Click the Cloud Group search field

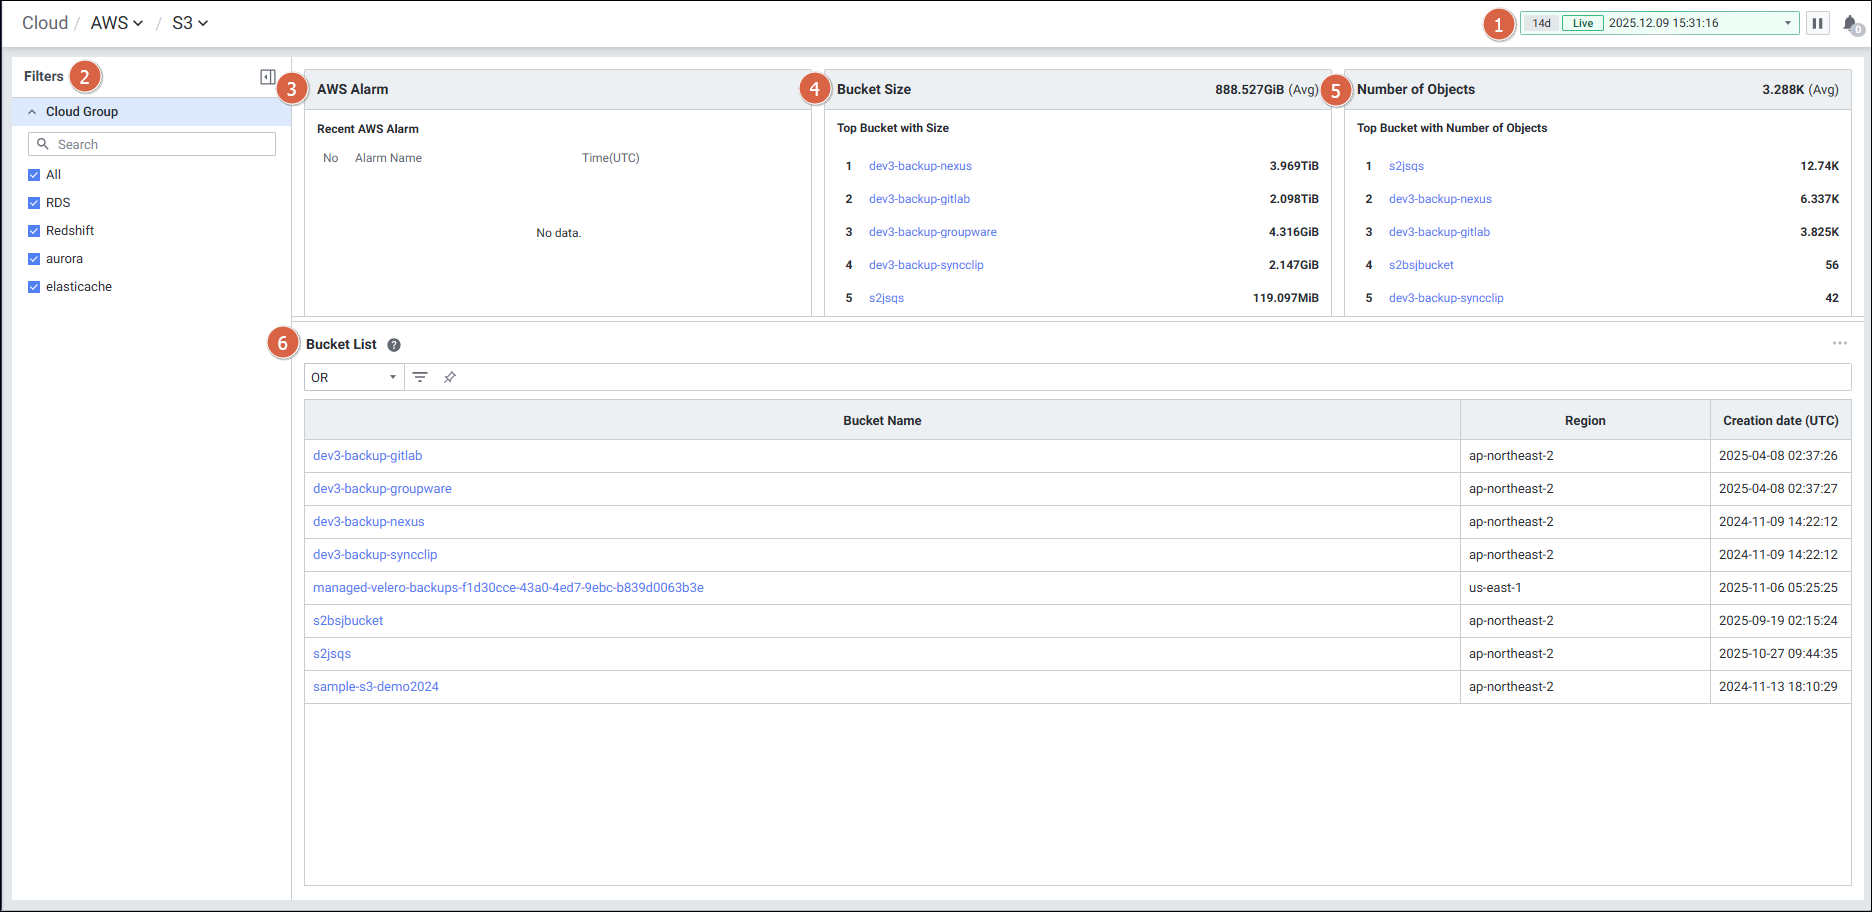tap(160, 144)
